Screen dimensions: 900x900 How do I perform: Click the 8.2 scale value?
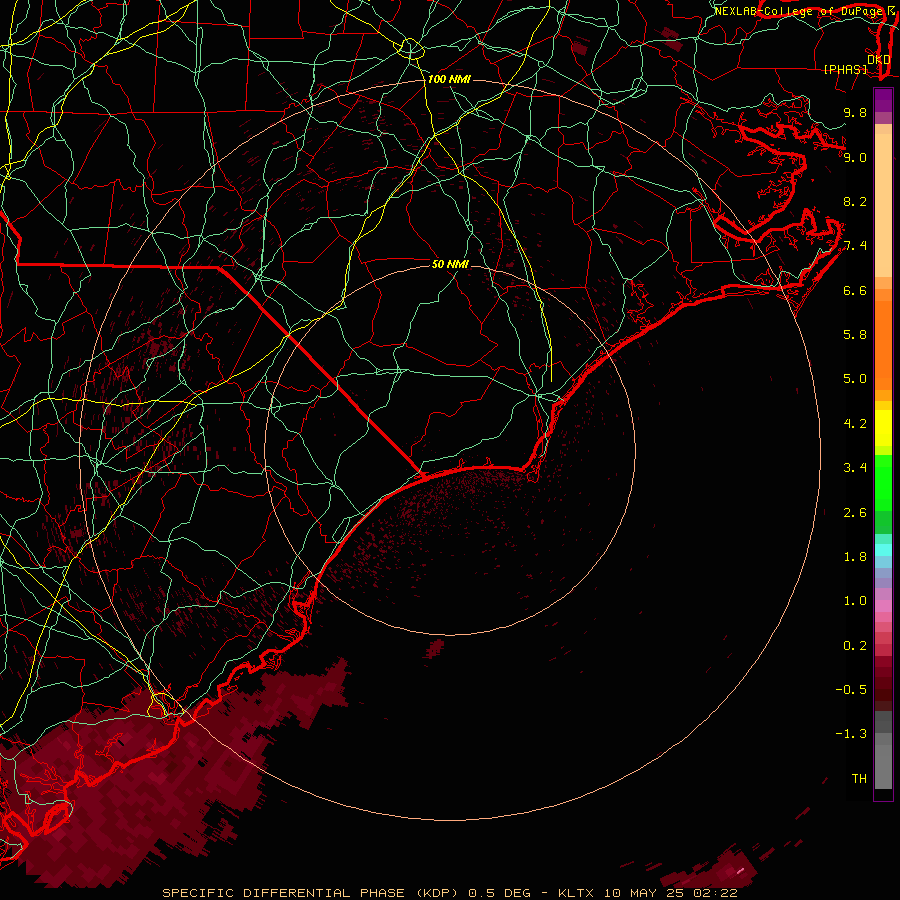(x=855, y=201)
